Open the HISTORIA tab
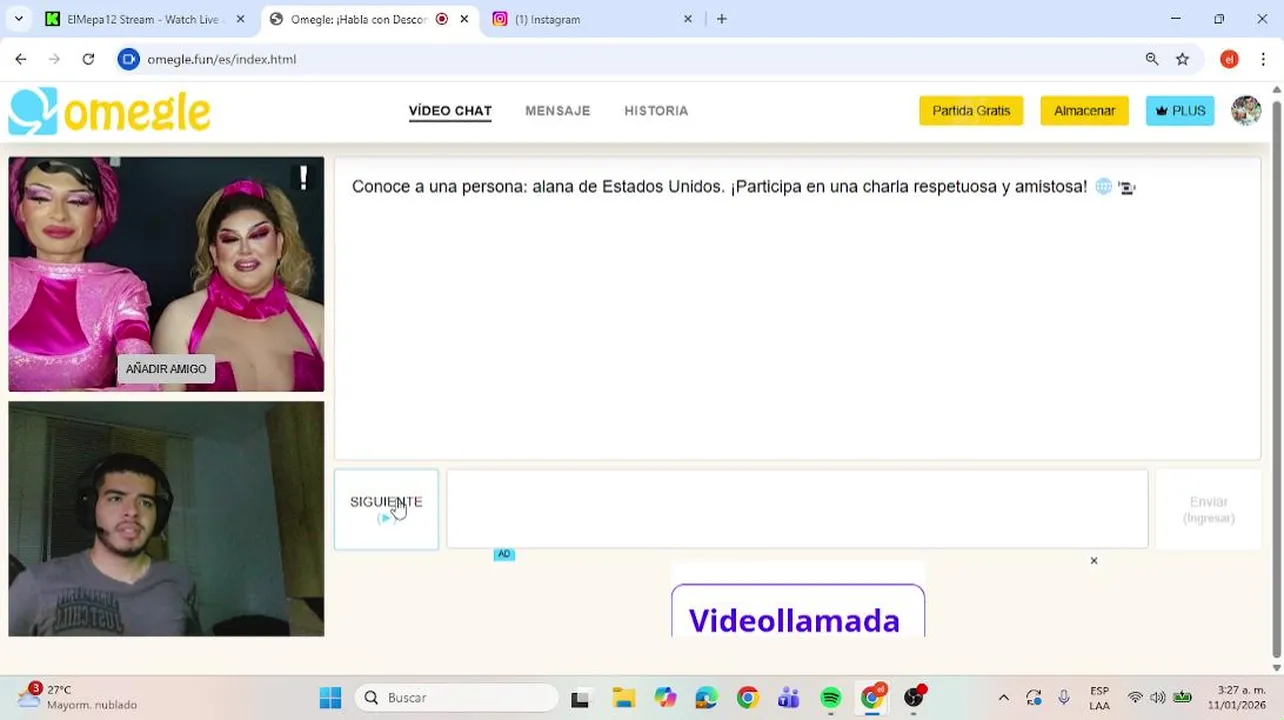Image resolution: width=1284 pixels, height=720 pixels. pyautogui.click(x=656, y=111)
